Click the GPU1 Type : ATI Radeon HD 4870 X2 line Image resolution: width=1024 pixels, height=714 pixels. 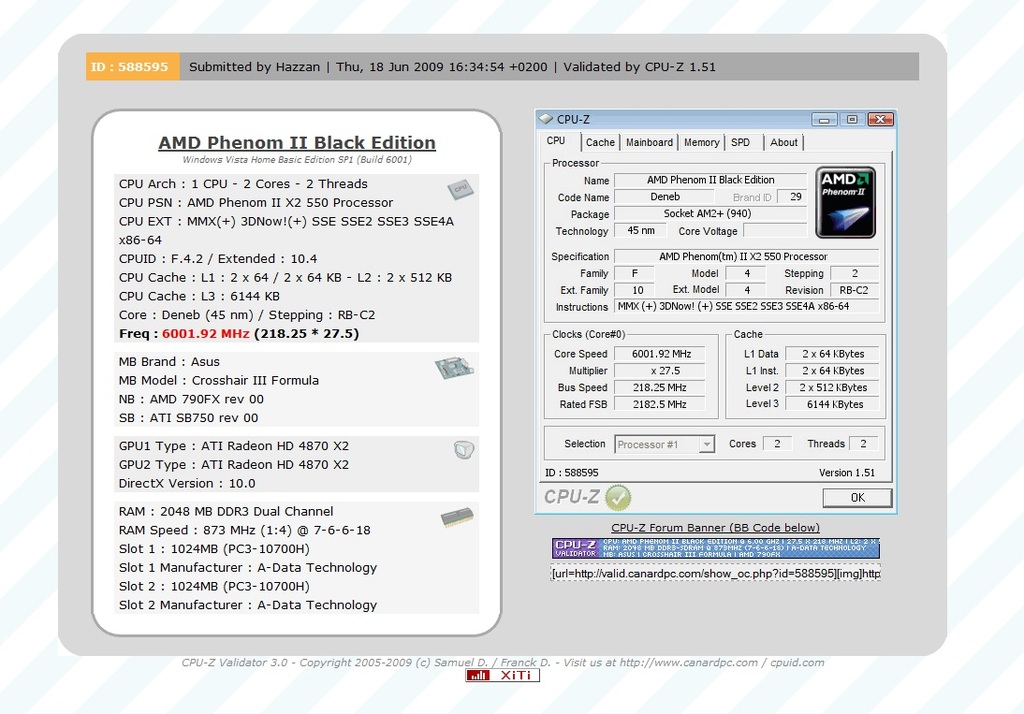234,446
